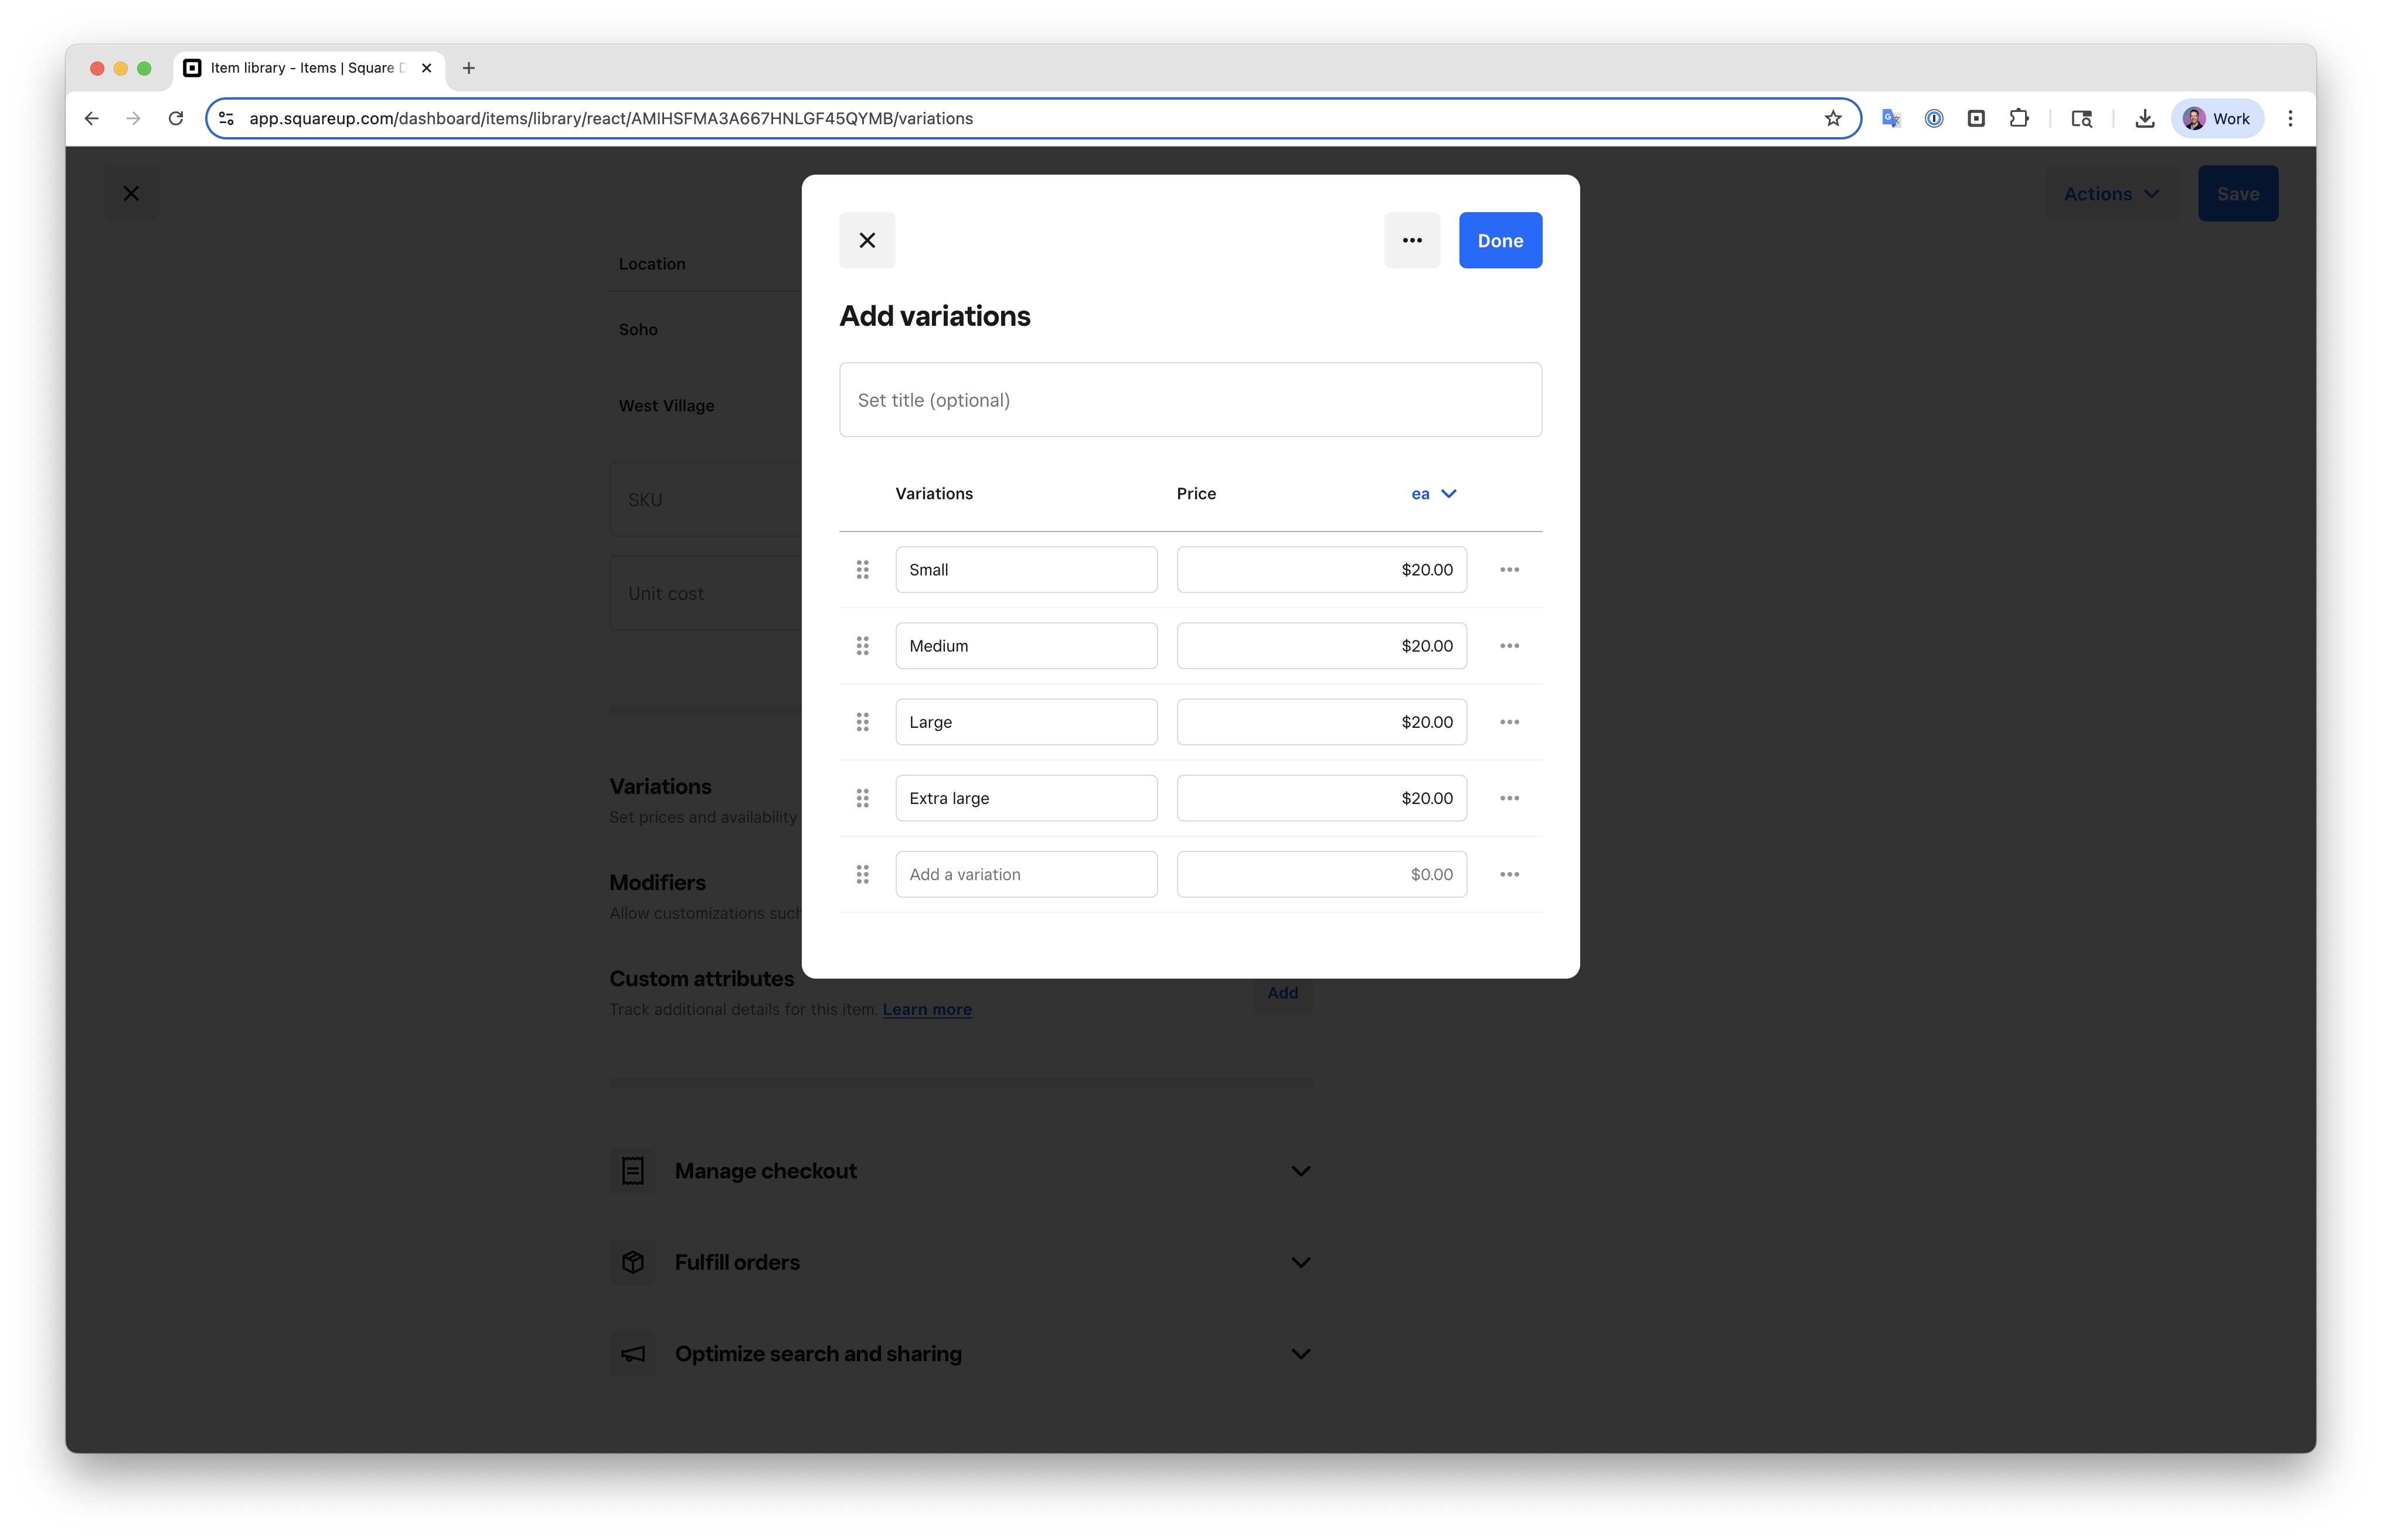This screenshot has height=1540, width=2382.
Task: Close the Add variations dialog with X
Action: pos(867,240)
